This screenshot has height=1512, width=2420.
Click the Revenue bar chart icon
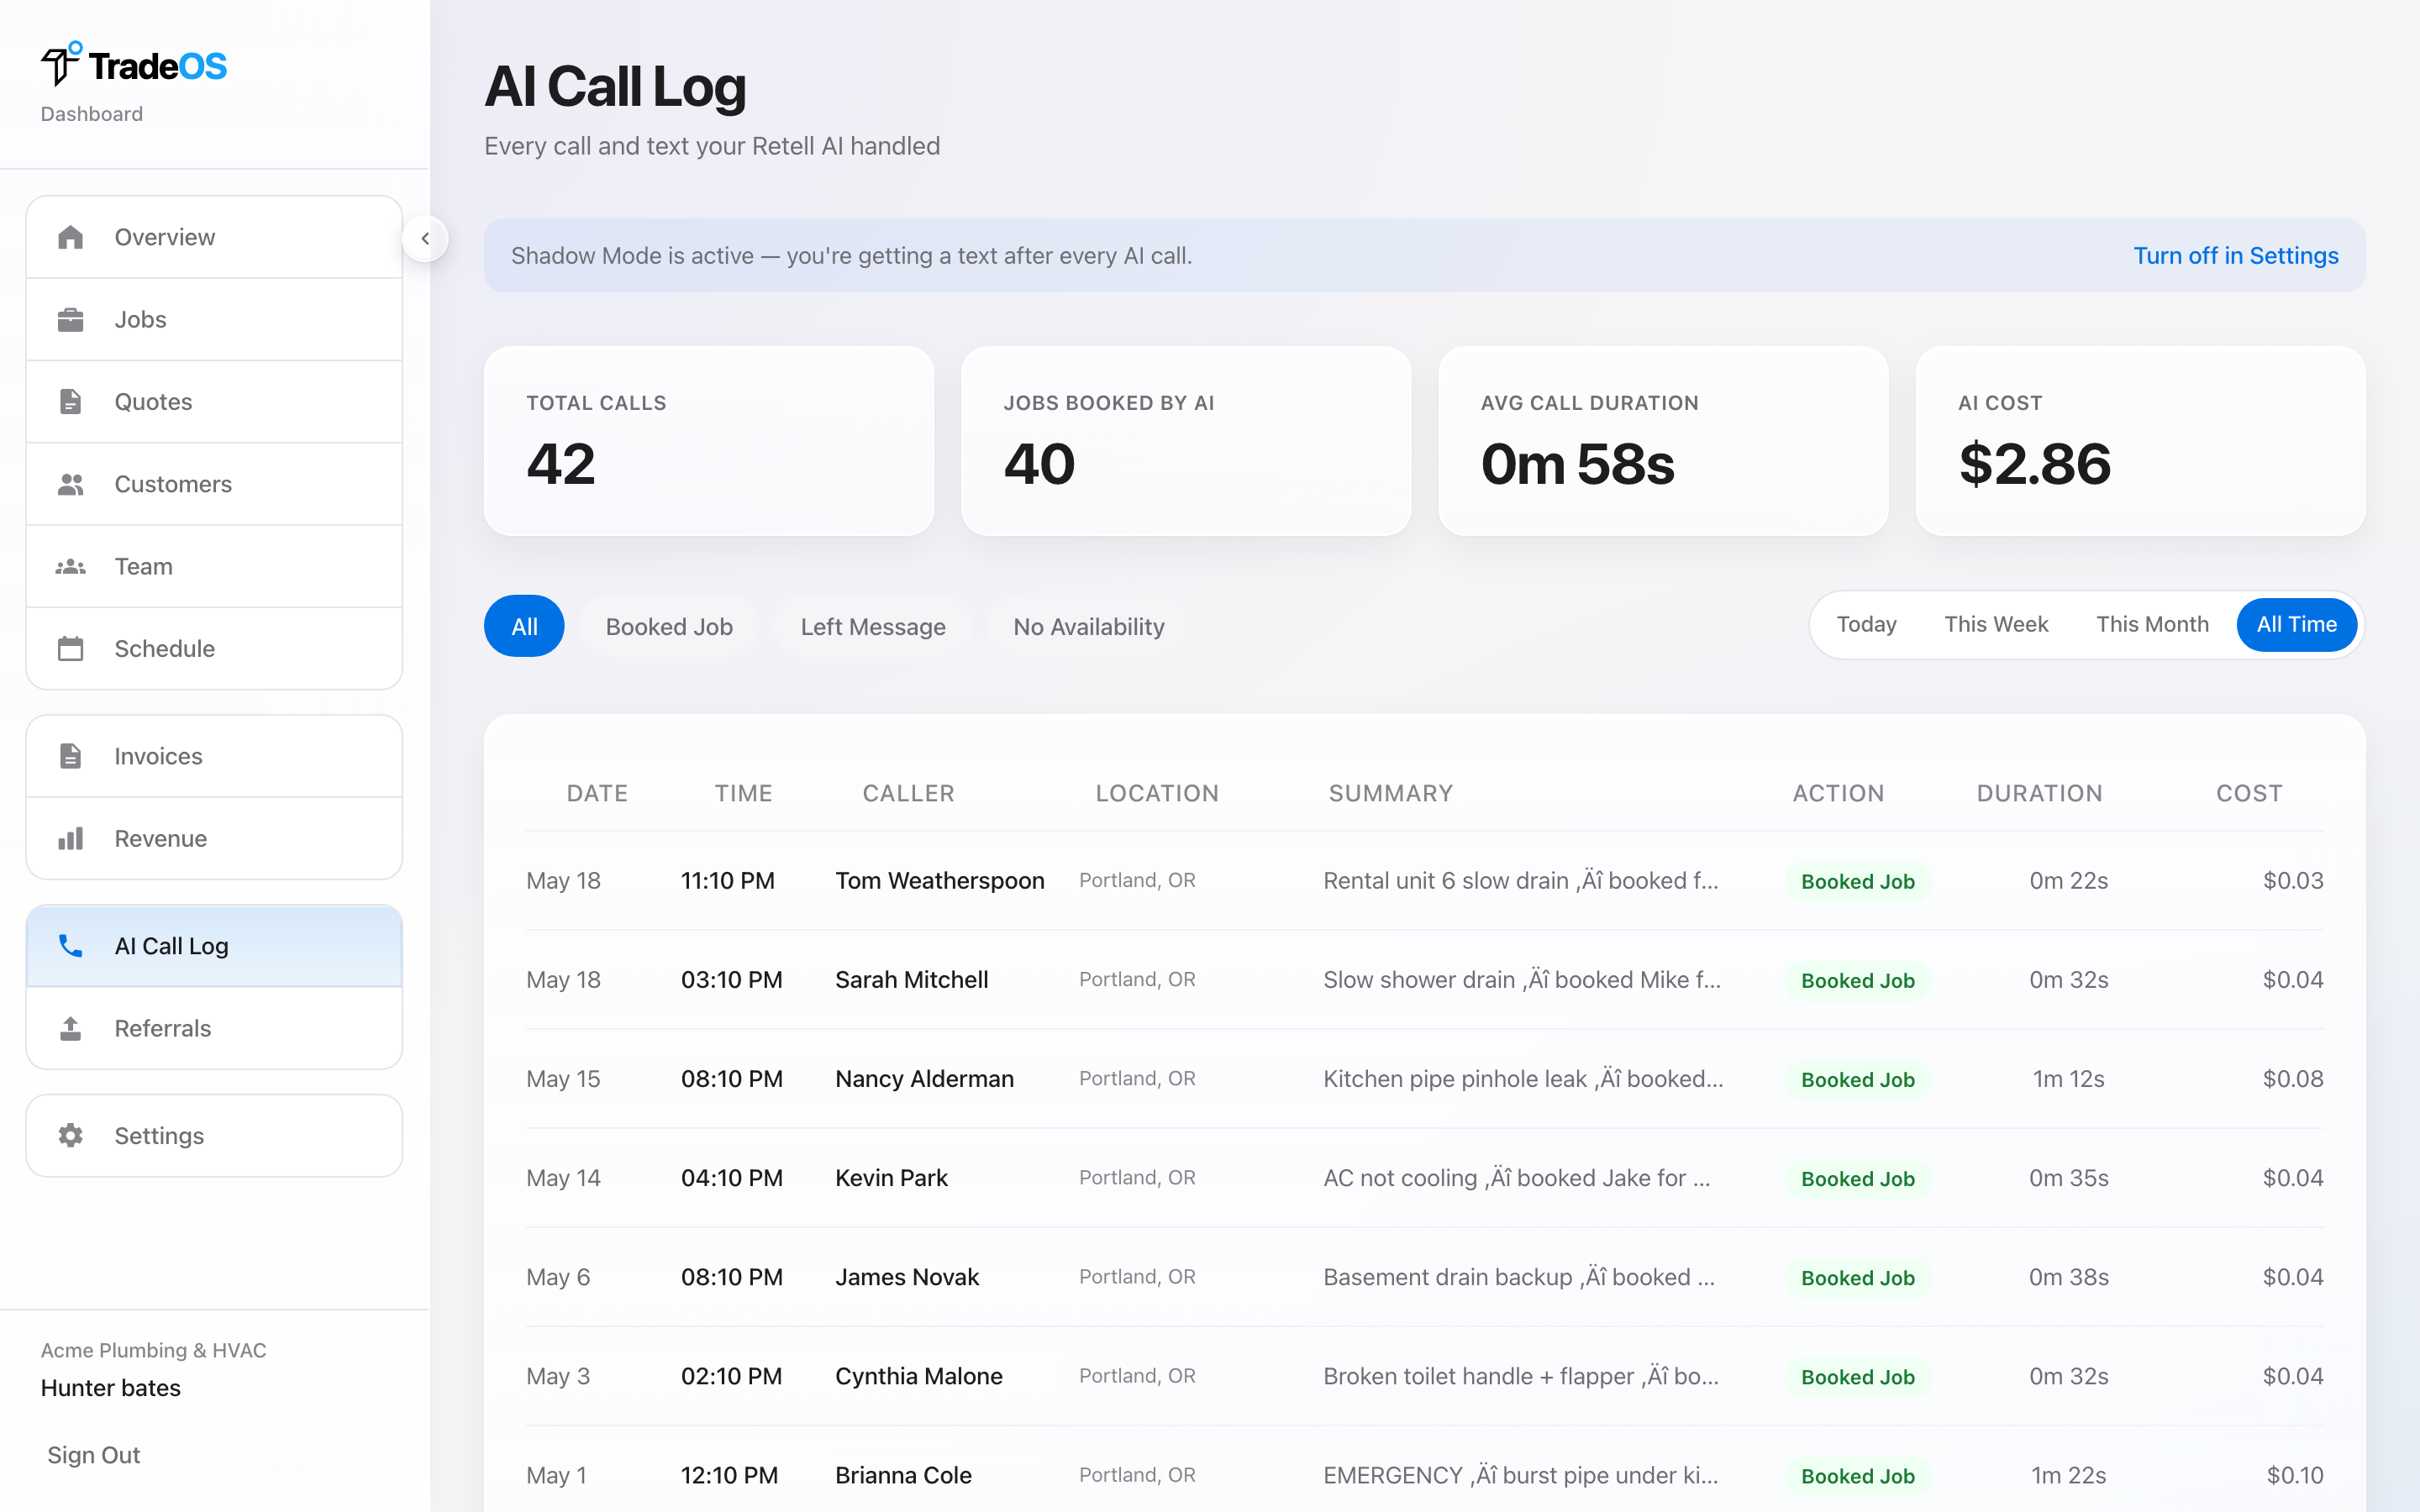[x=70, y=838]
